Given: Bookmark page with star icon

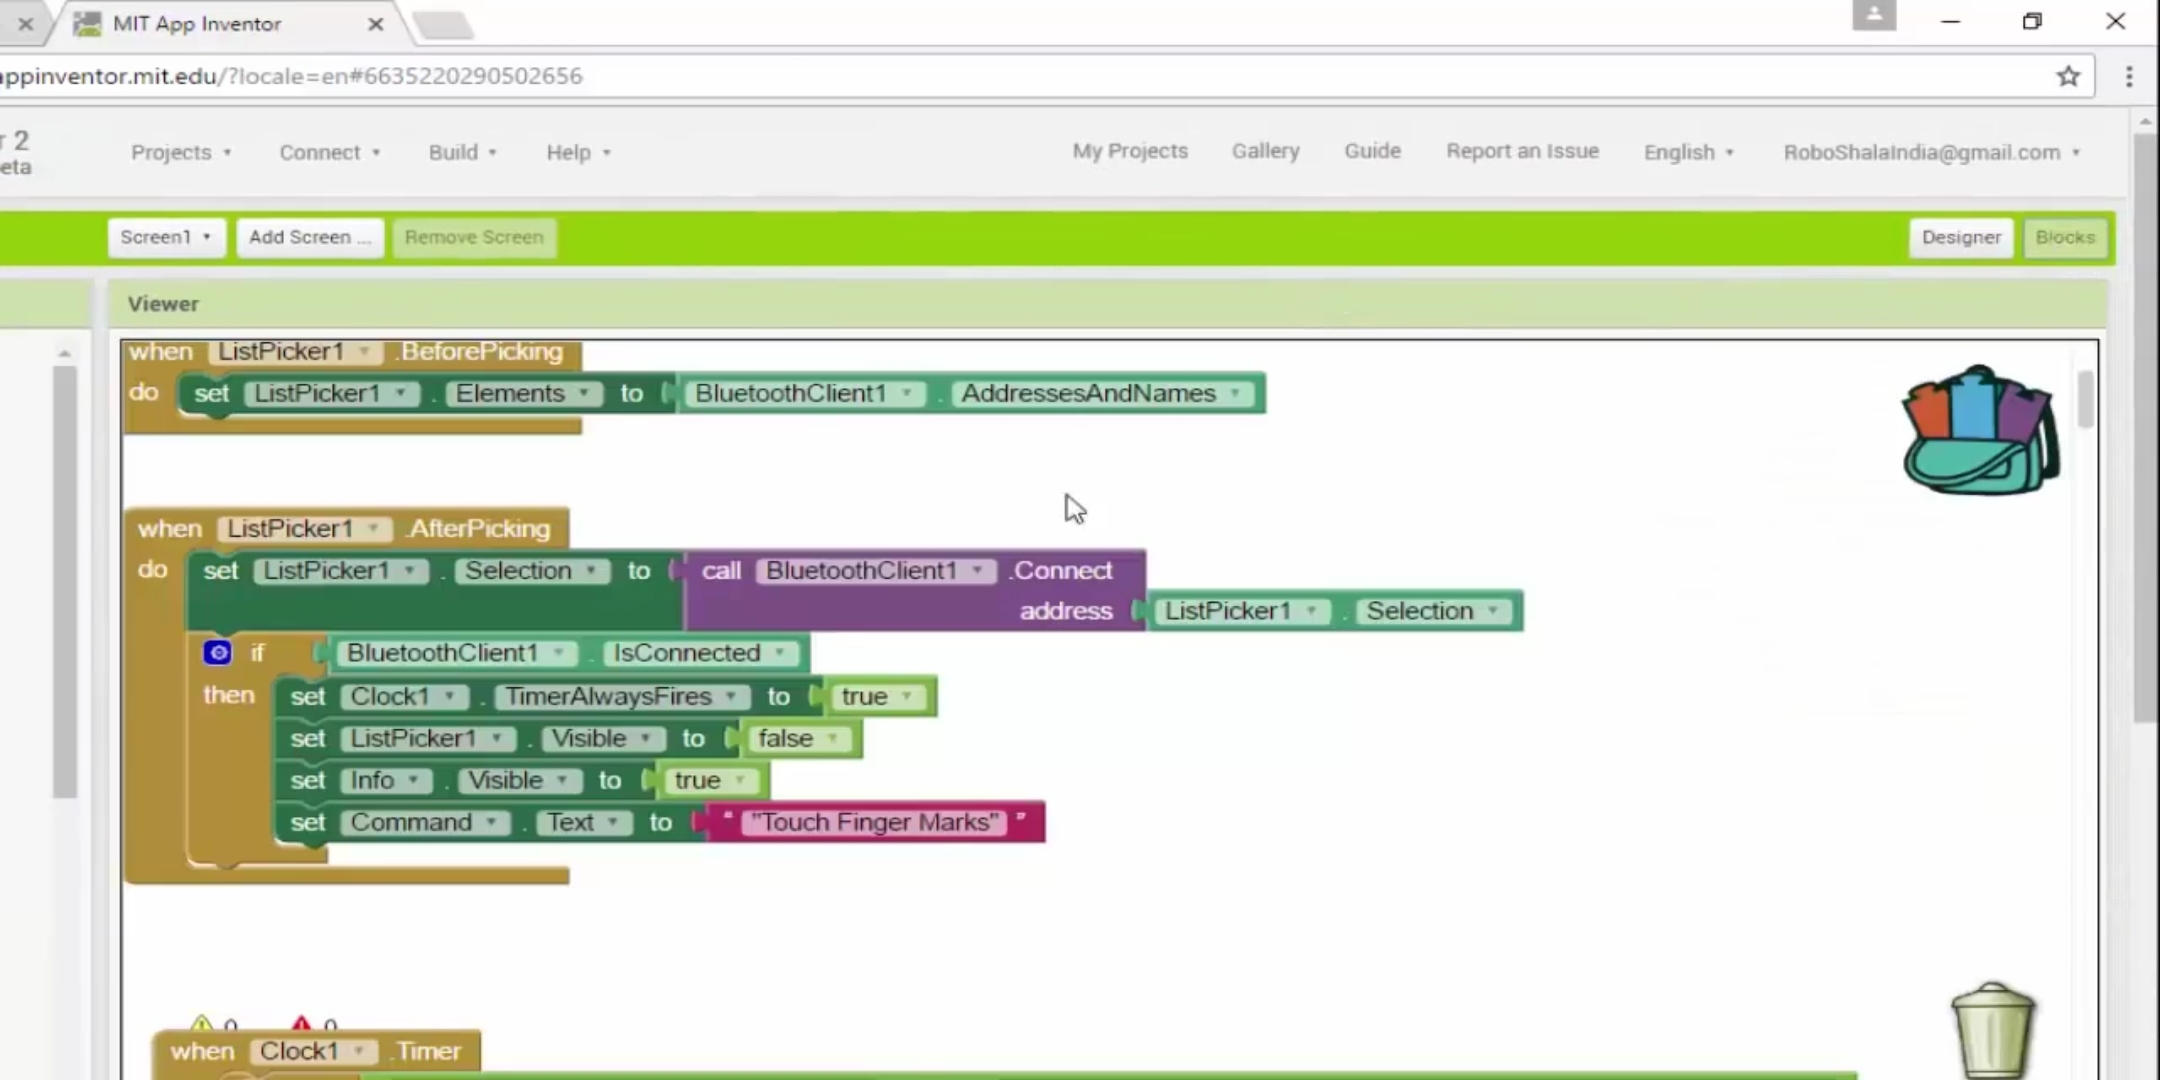Looking at the screenshot, I should tap(2068, 76).
